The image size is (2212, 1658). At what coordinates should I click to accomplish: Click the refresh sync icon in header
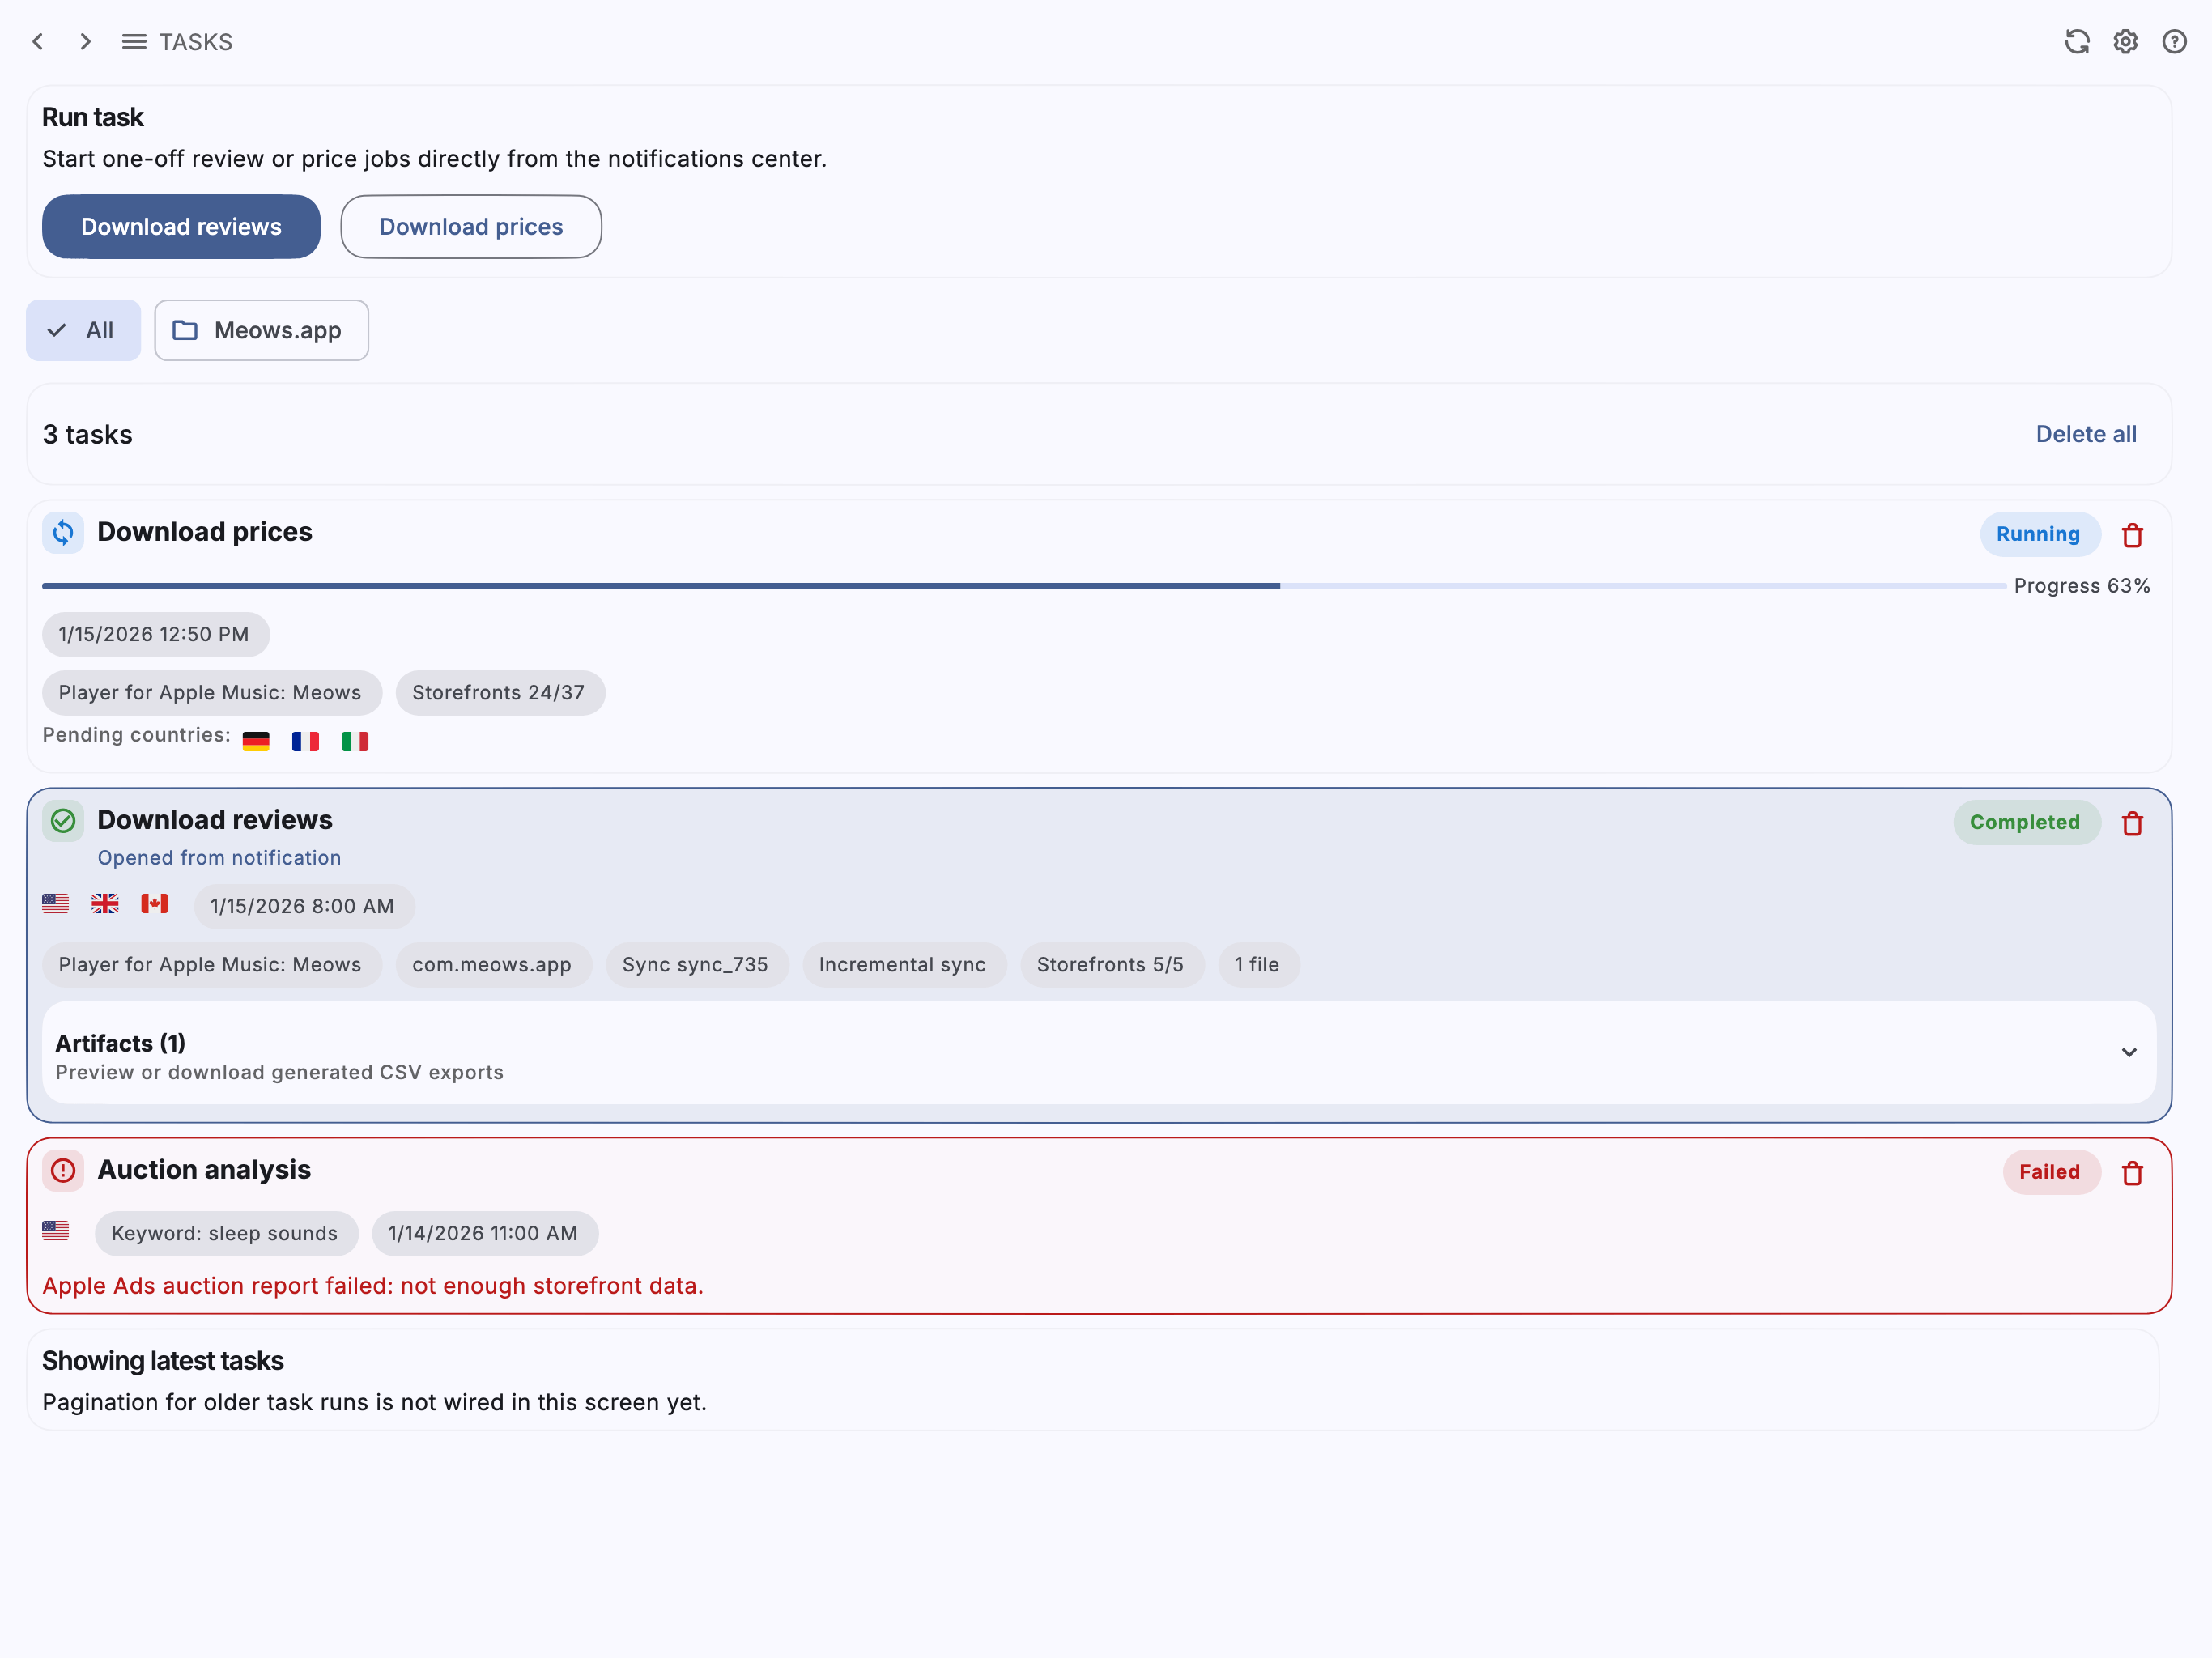pos(2077,41)
